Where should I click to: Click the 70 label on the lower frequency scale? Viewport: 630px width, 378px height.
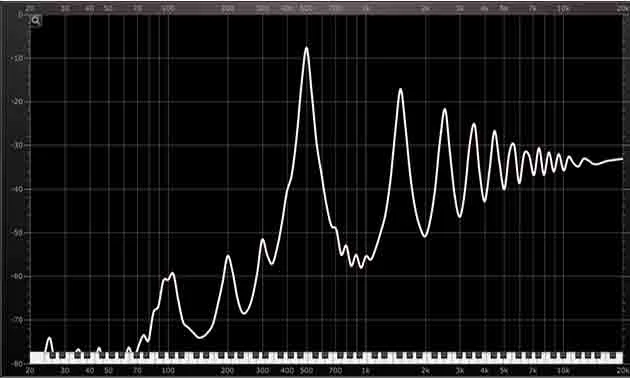tap(137, 370)
